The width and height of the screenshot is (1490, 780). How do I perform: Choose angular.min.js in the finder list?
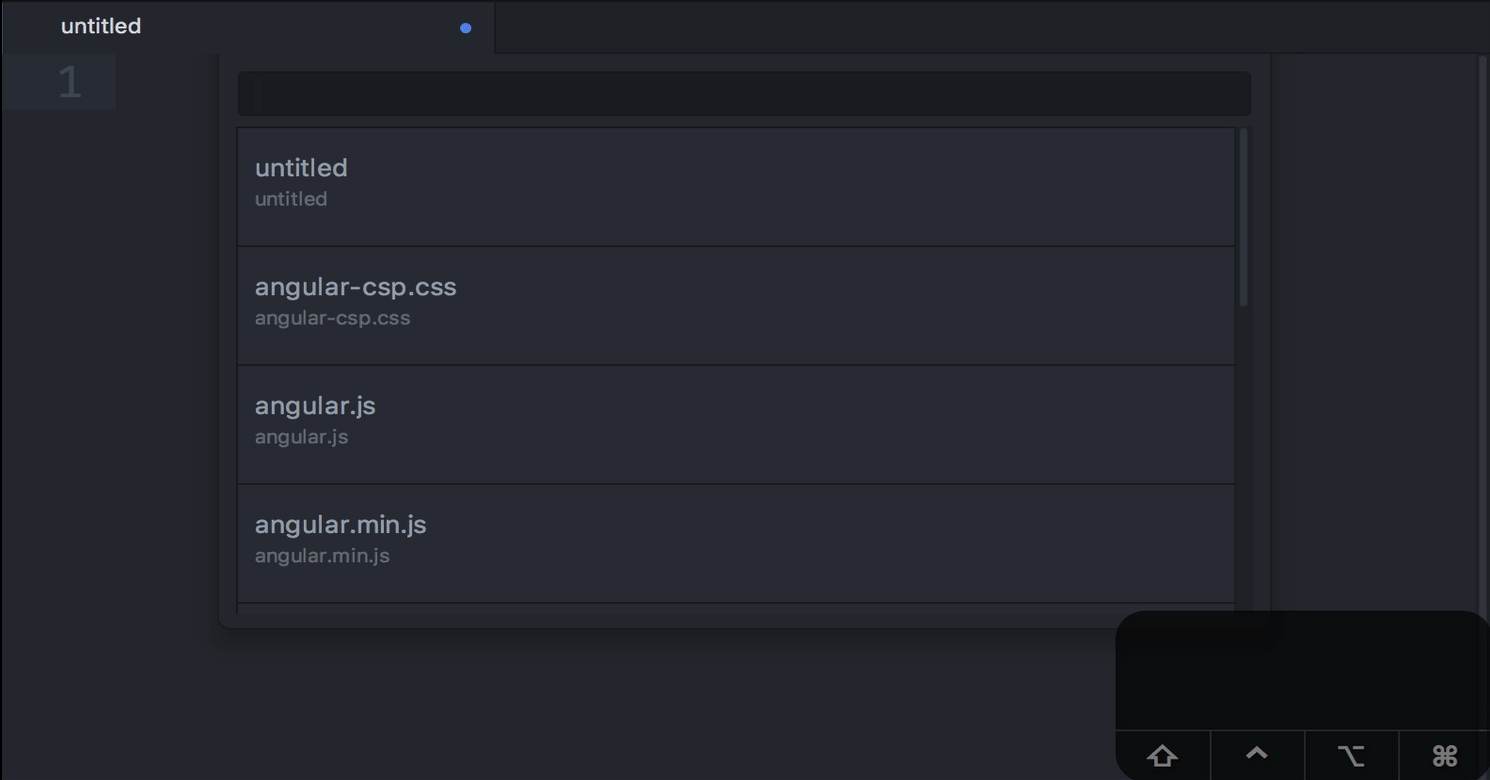[736, 544]
